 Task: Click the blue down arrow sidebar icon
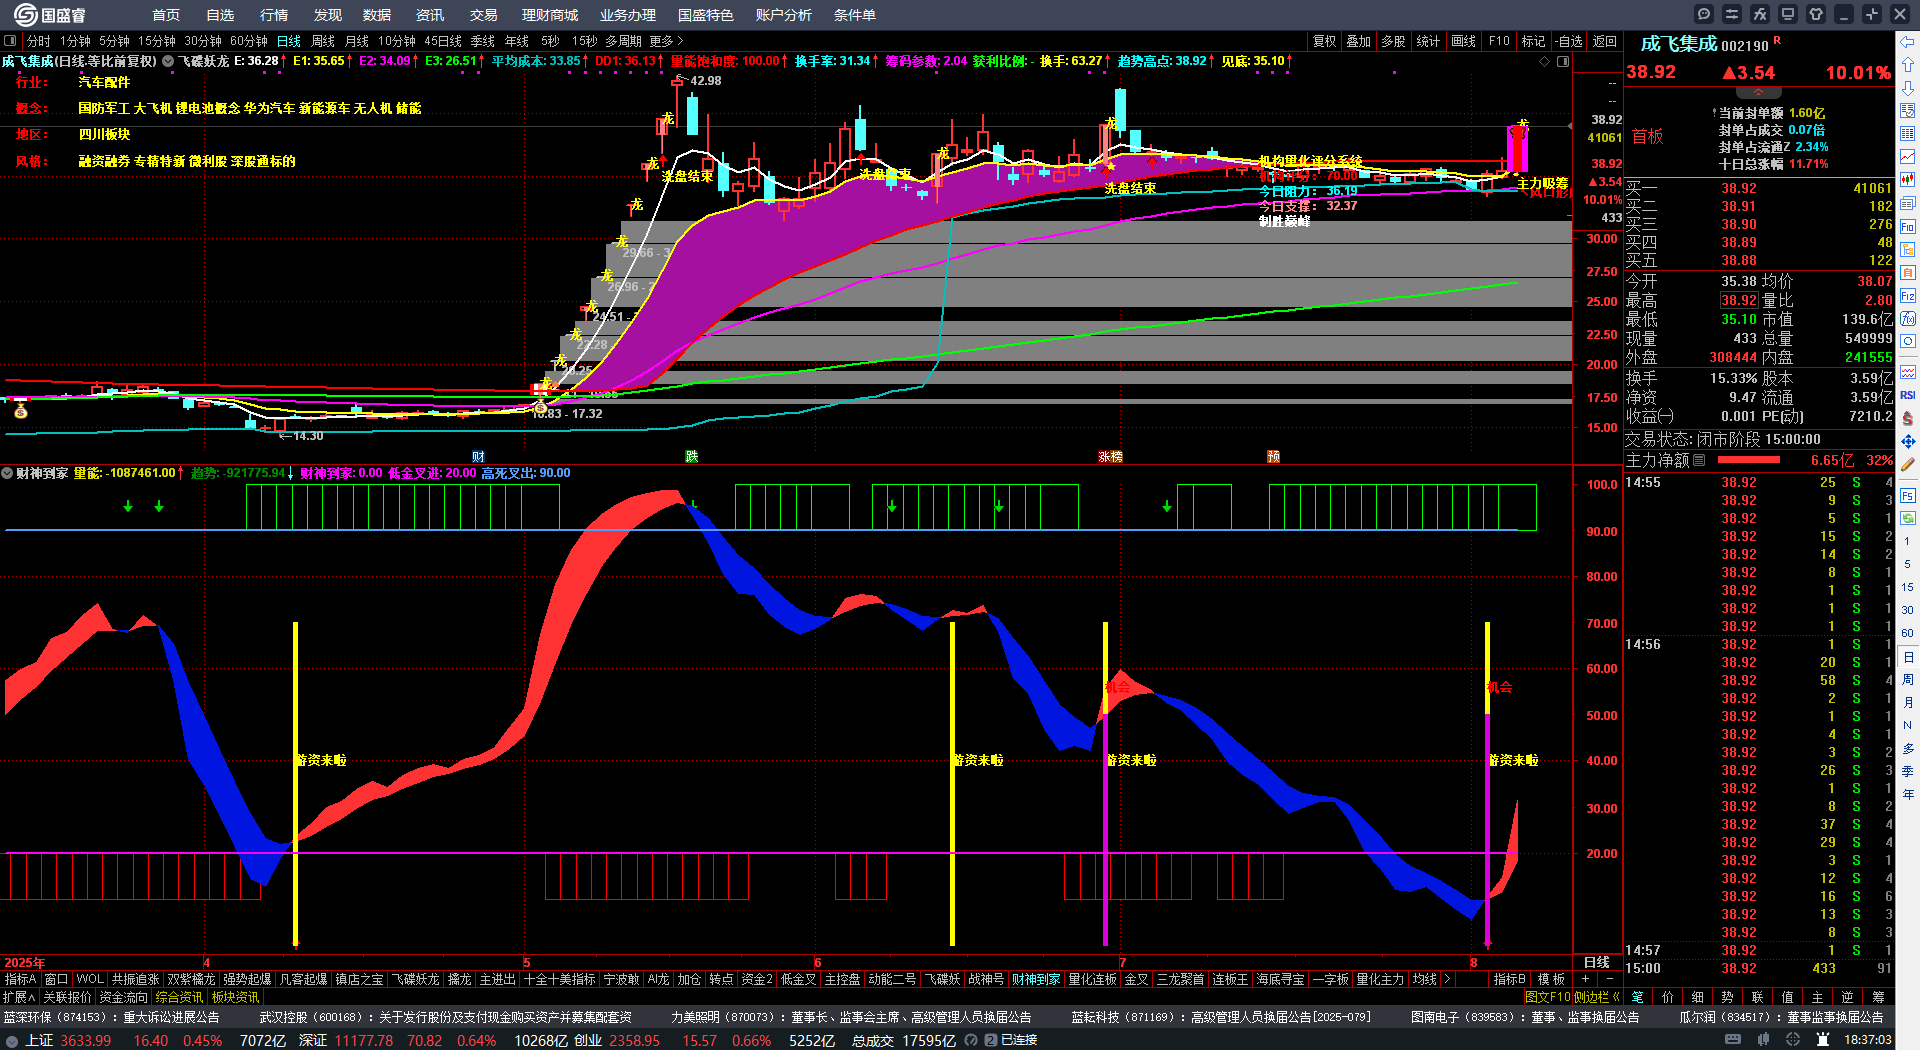click(x=1908, y=88)
